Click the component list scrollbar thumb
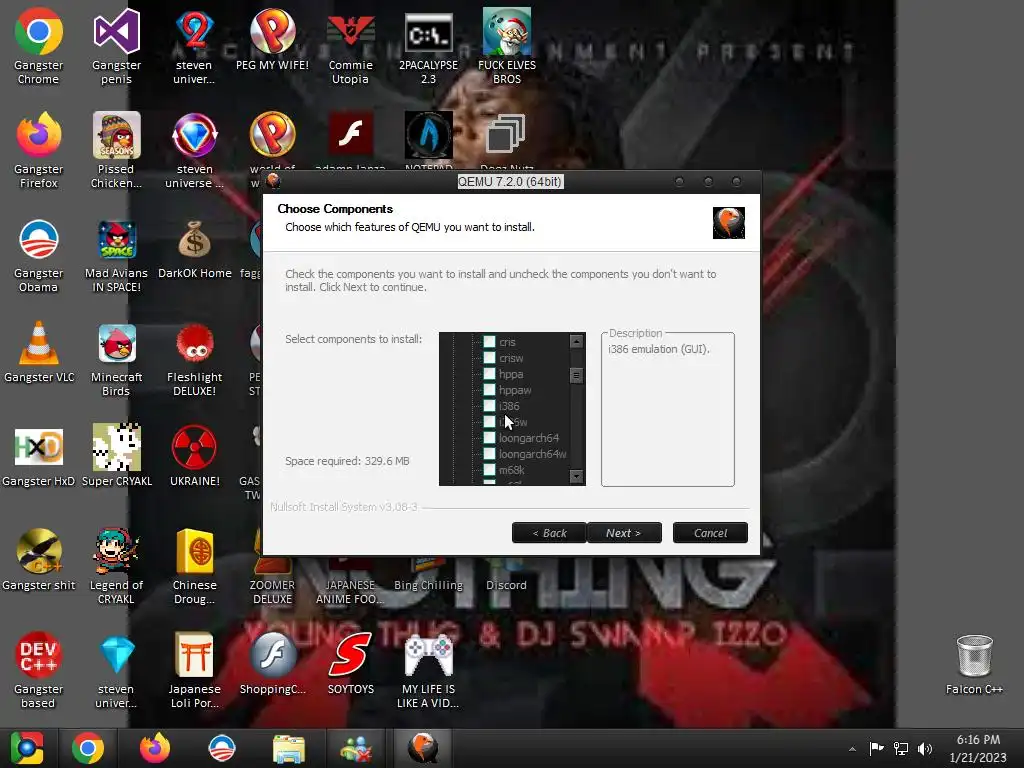1024x768 pixels. [576, 375]
